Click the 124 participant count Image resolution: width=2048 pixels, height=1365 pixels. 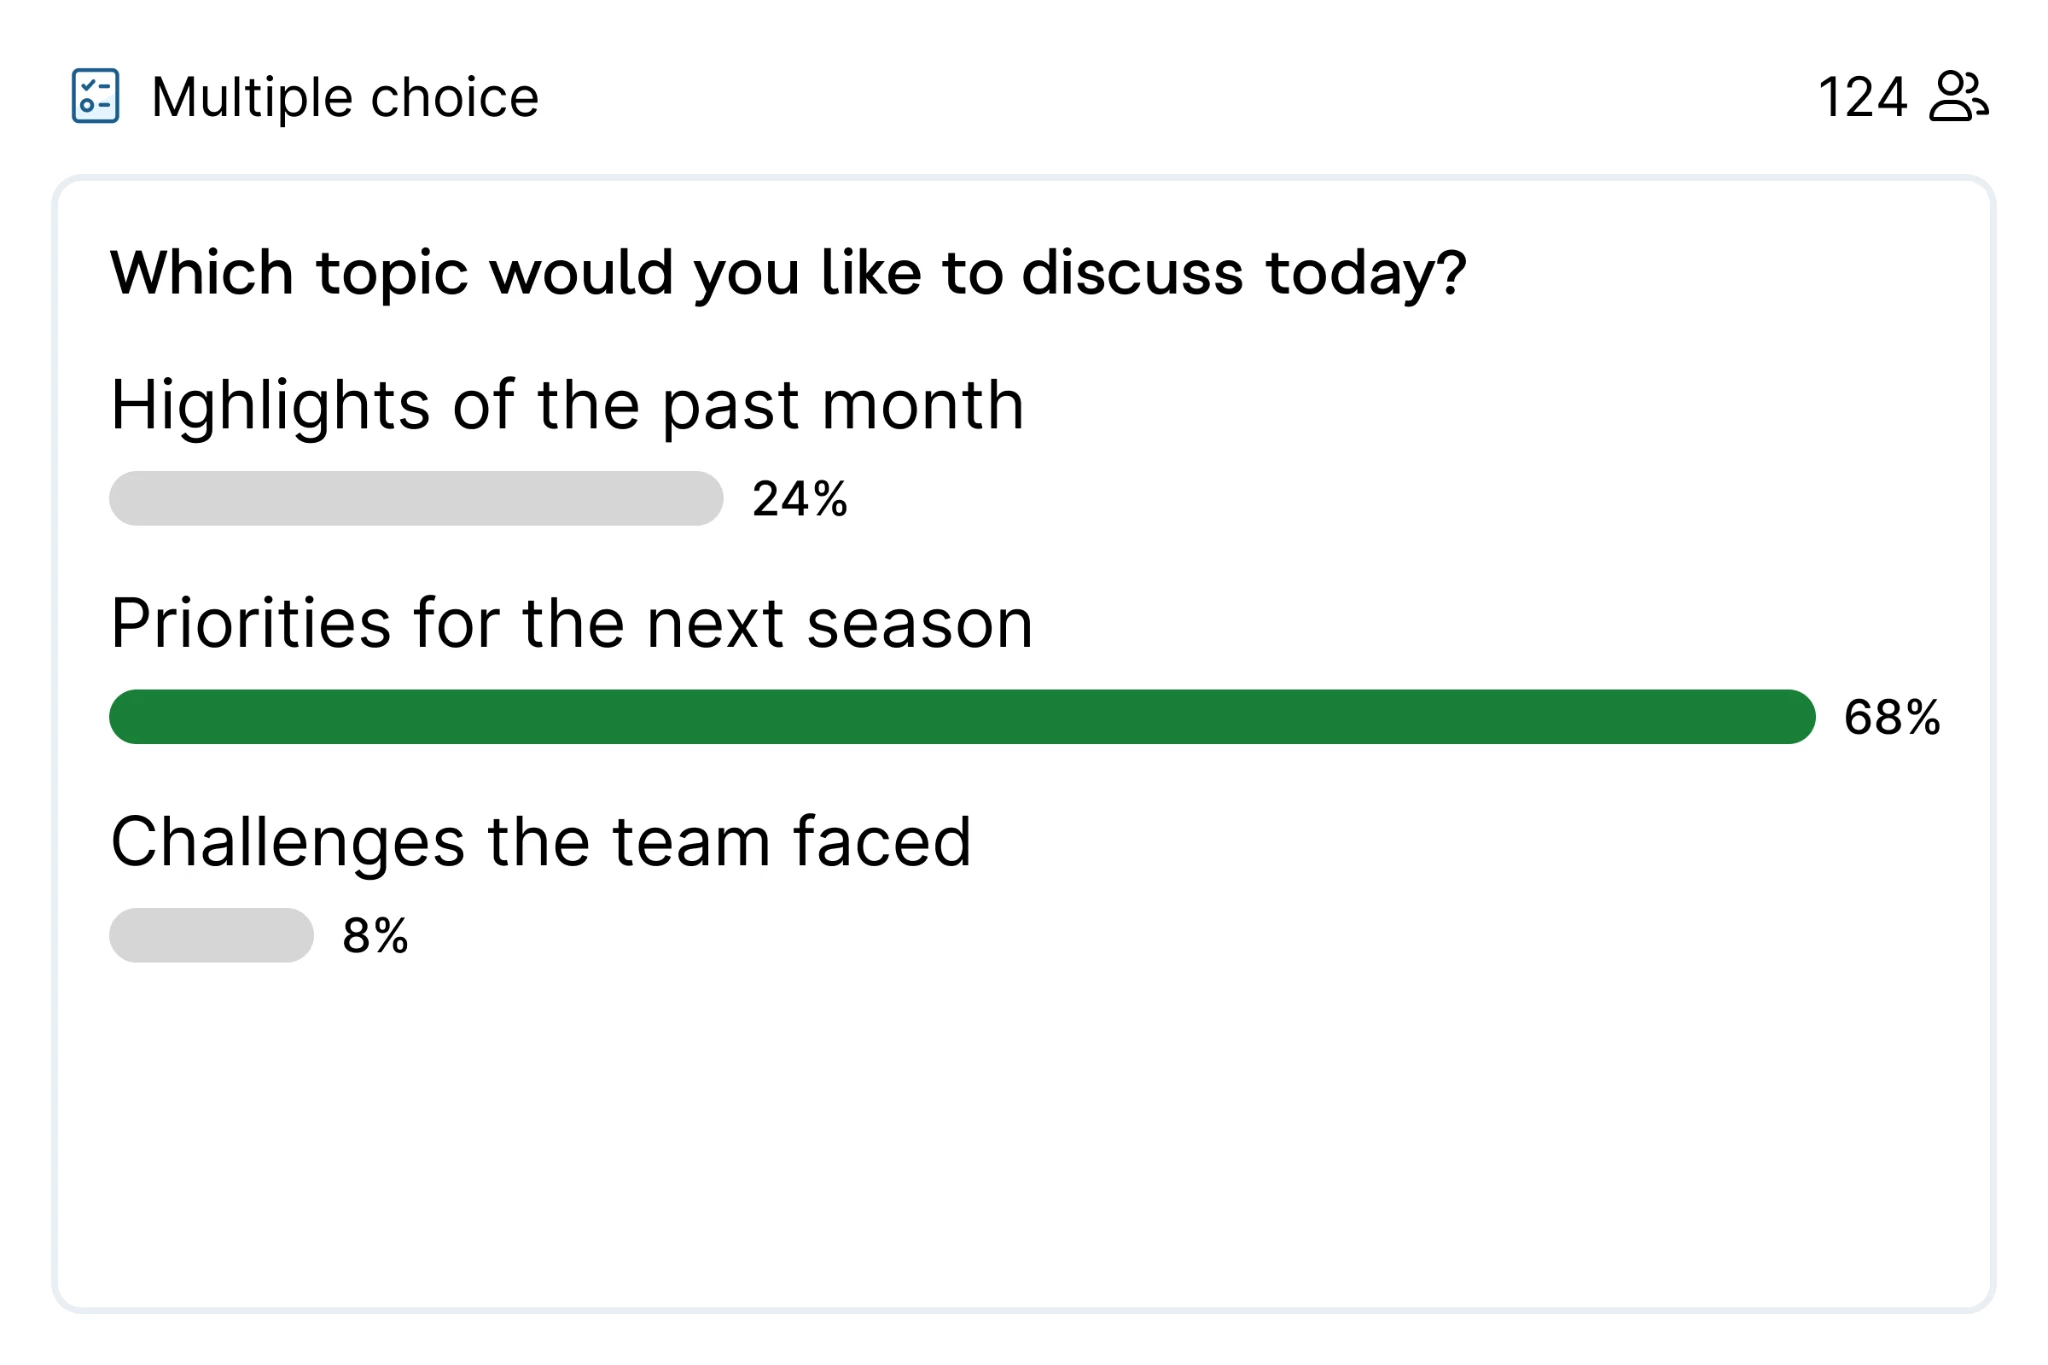tap(1862, 97)
